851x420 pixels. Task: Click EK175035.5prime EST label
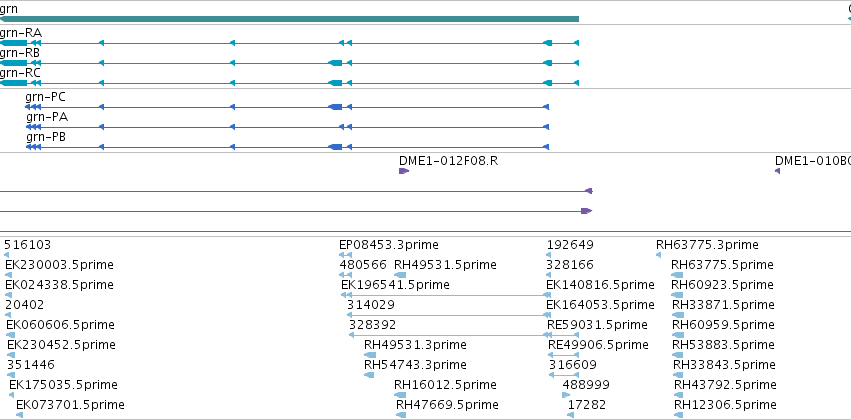coord(63,385)
